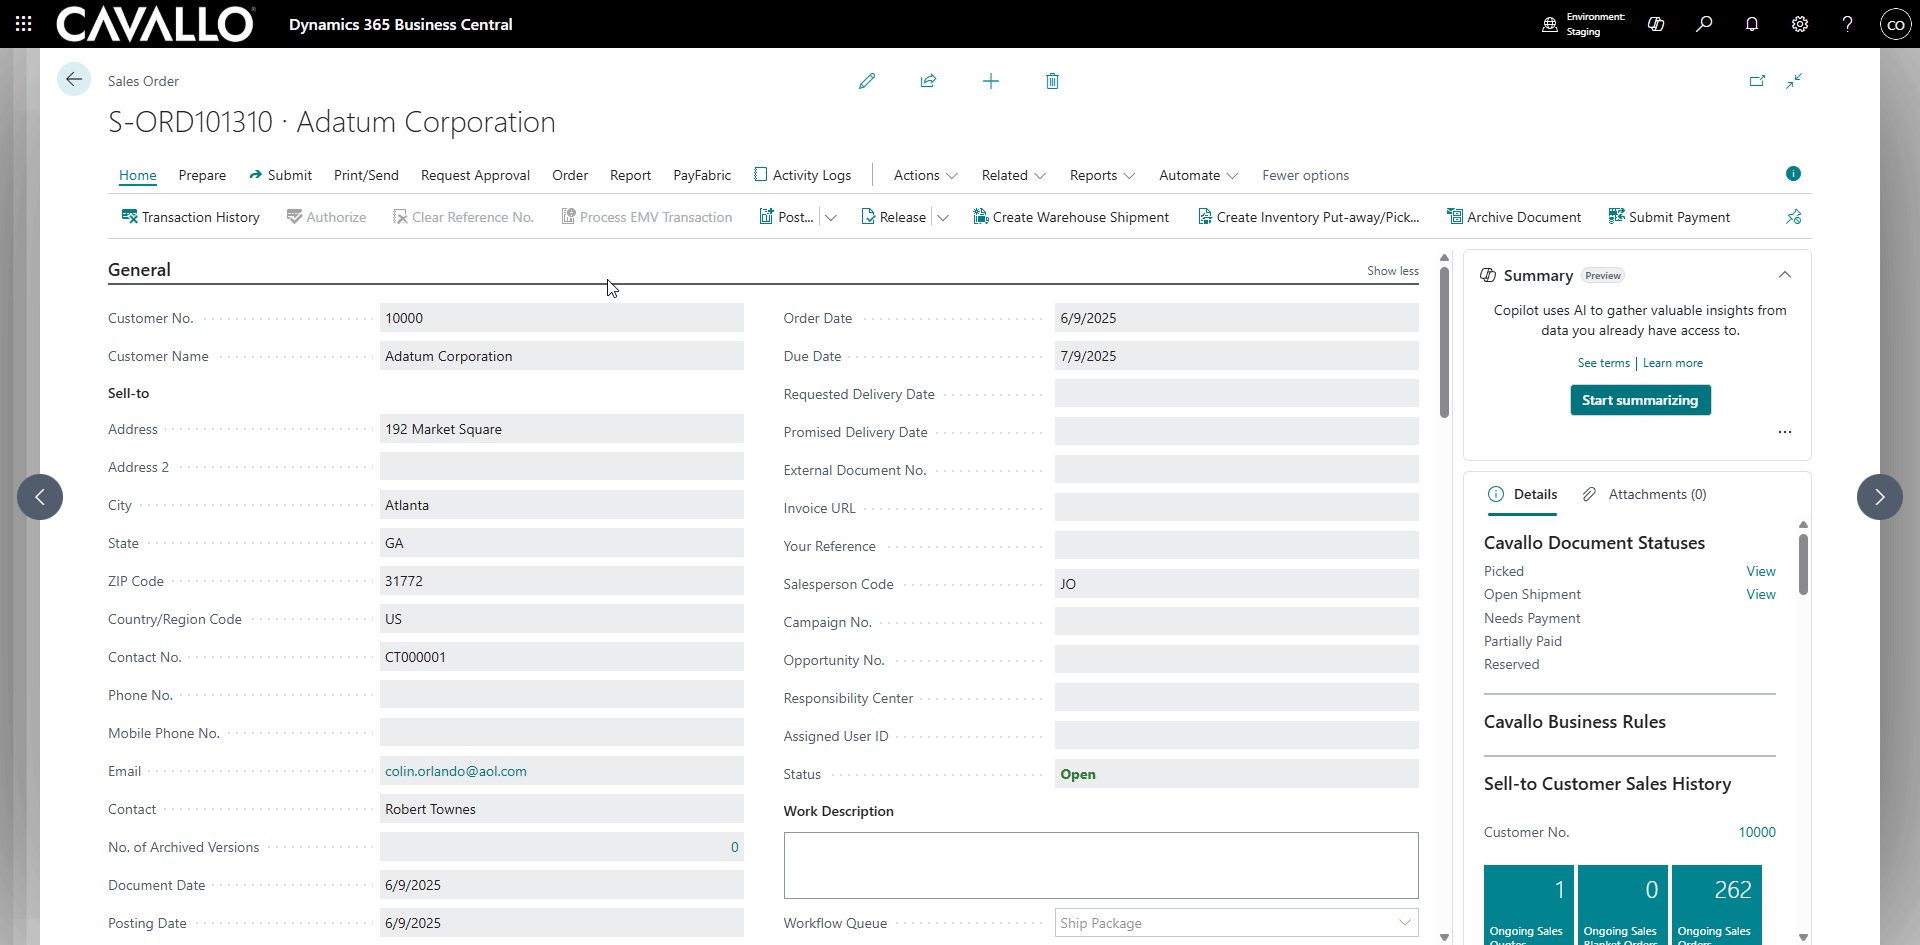
Task: Switch to Attachments (0) tab
Action: pos(1645,494)
